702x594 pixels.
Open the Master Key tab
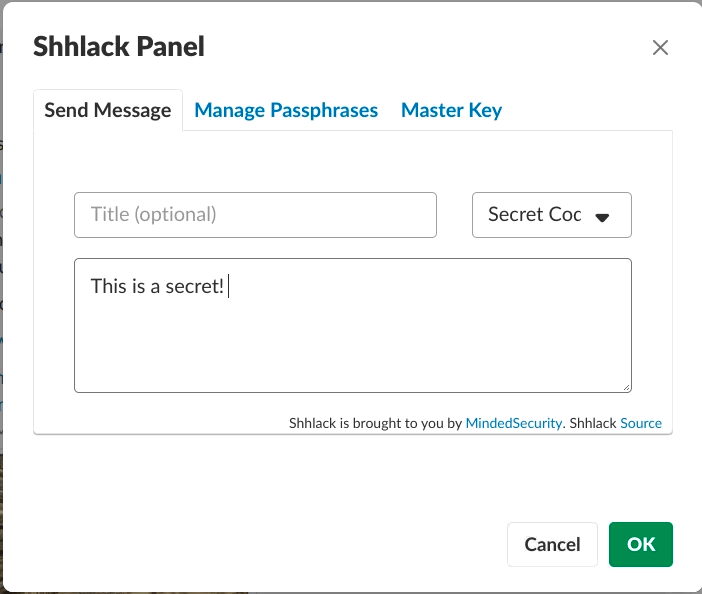pos(451,110)
